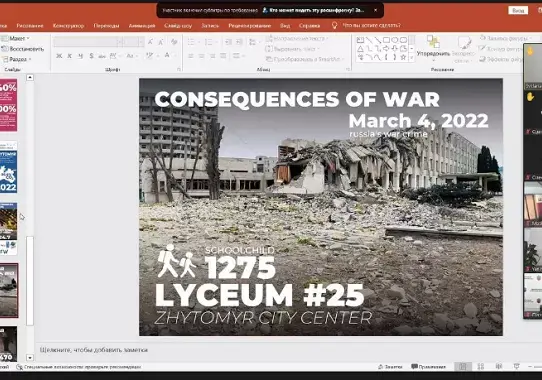Start slideshow from status bar icon
This screenshot has width=542, height=380.
click(516, 367)
